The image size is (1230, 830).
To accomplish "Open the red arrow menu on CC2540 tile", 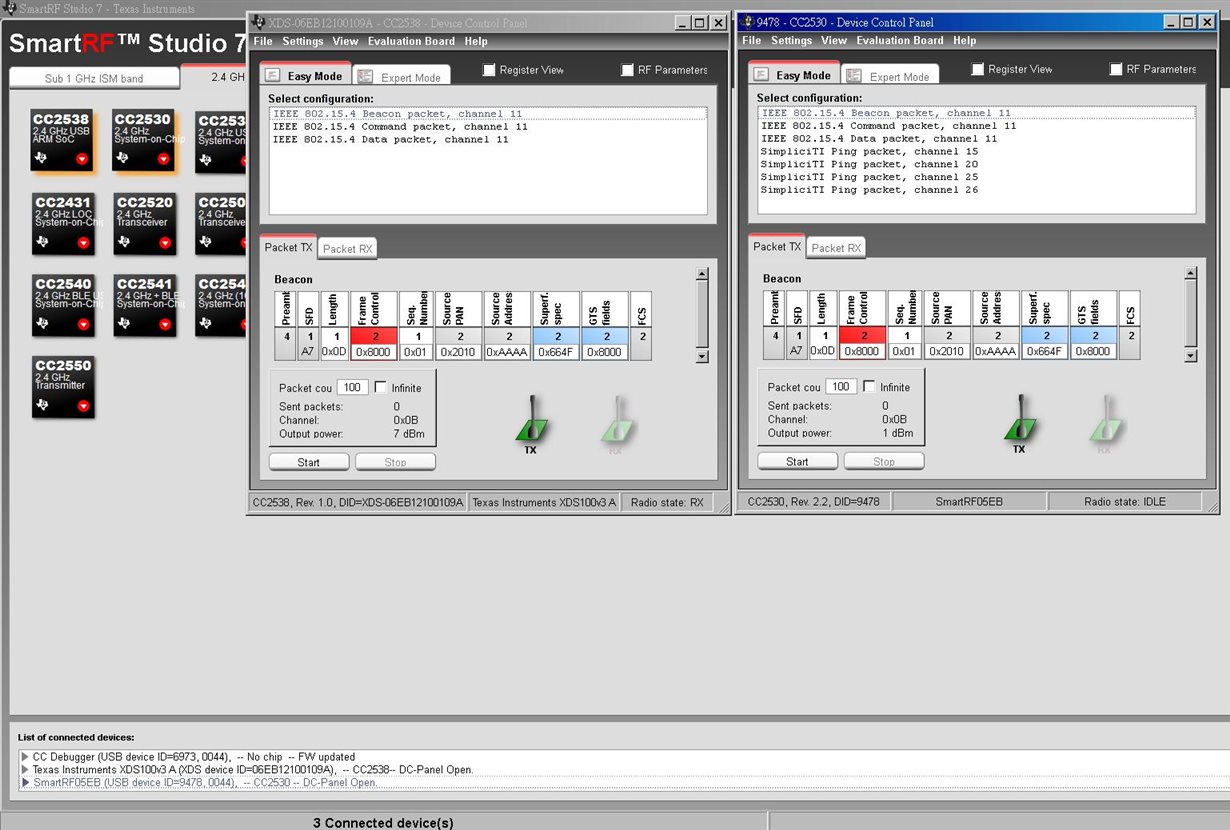I will (83, 324).
